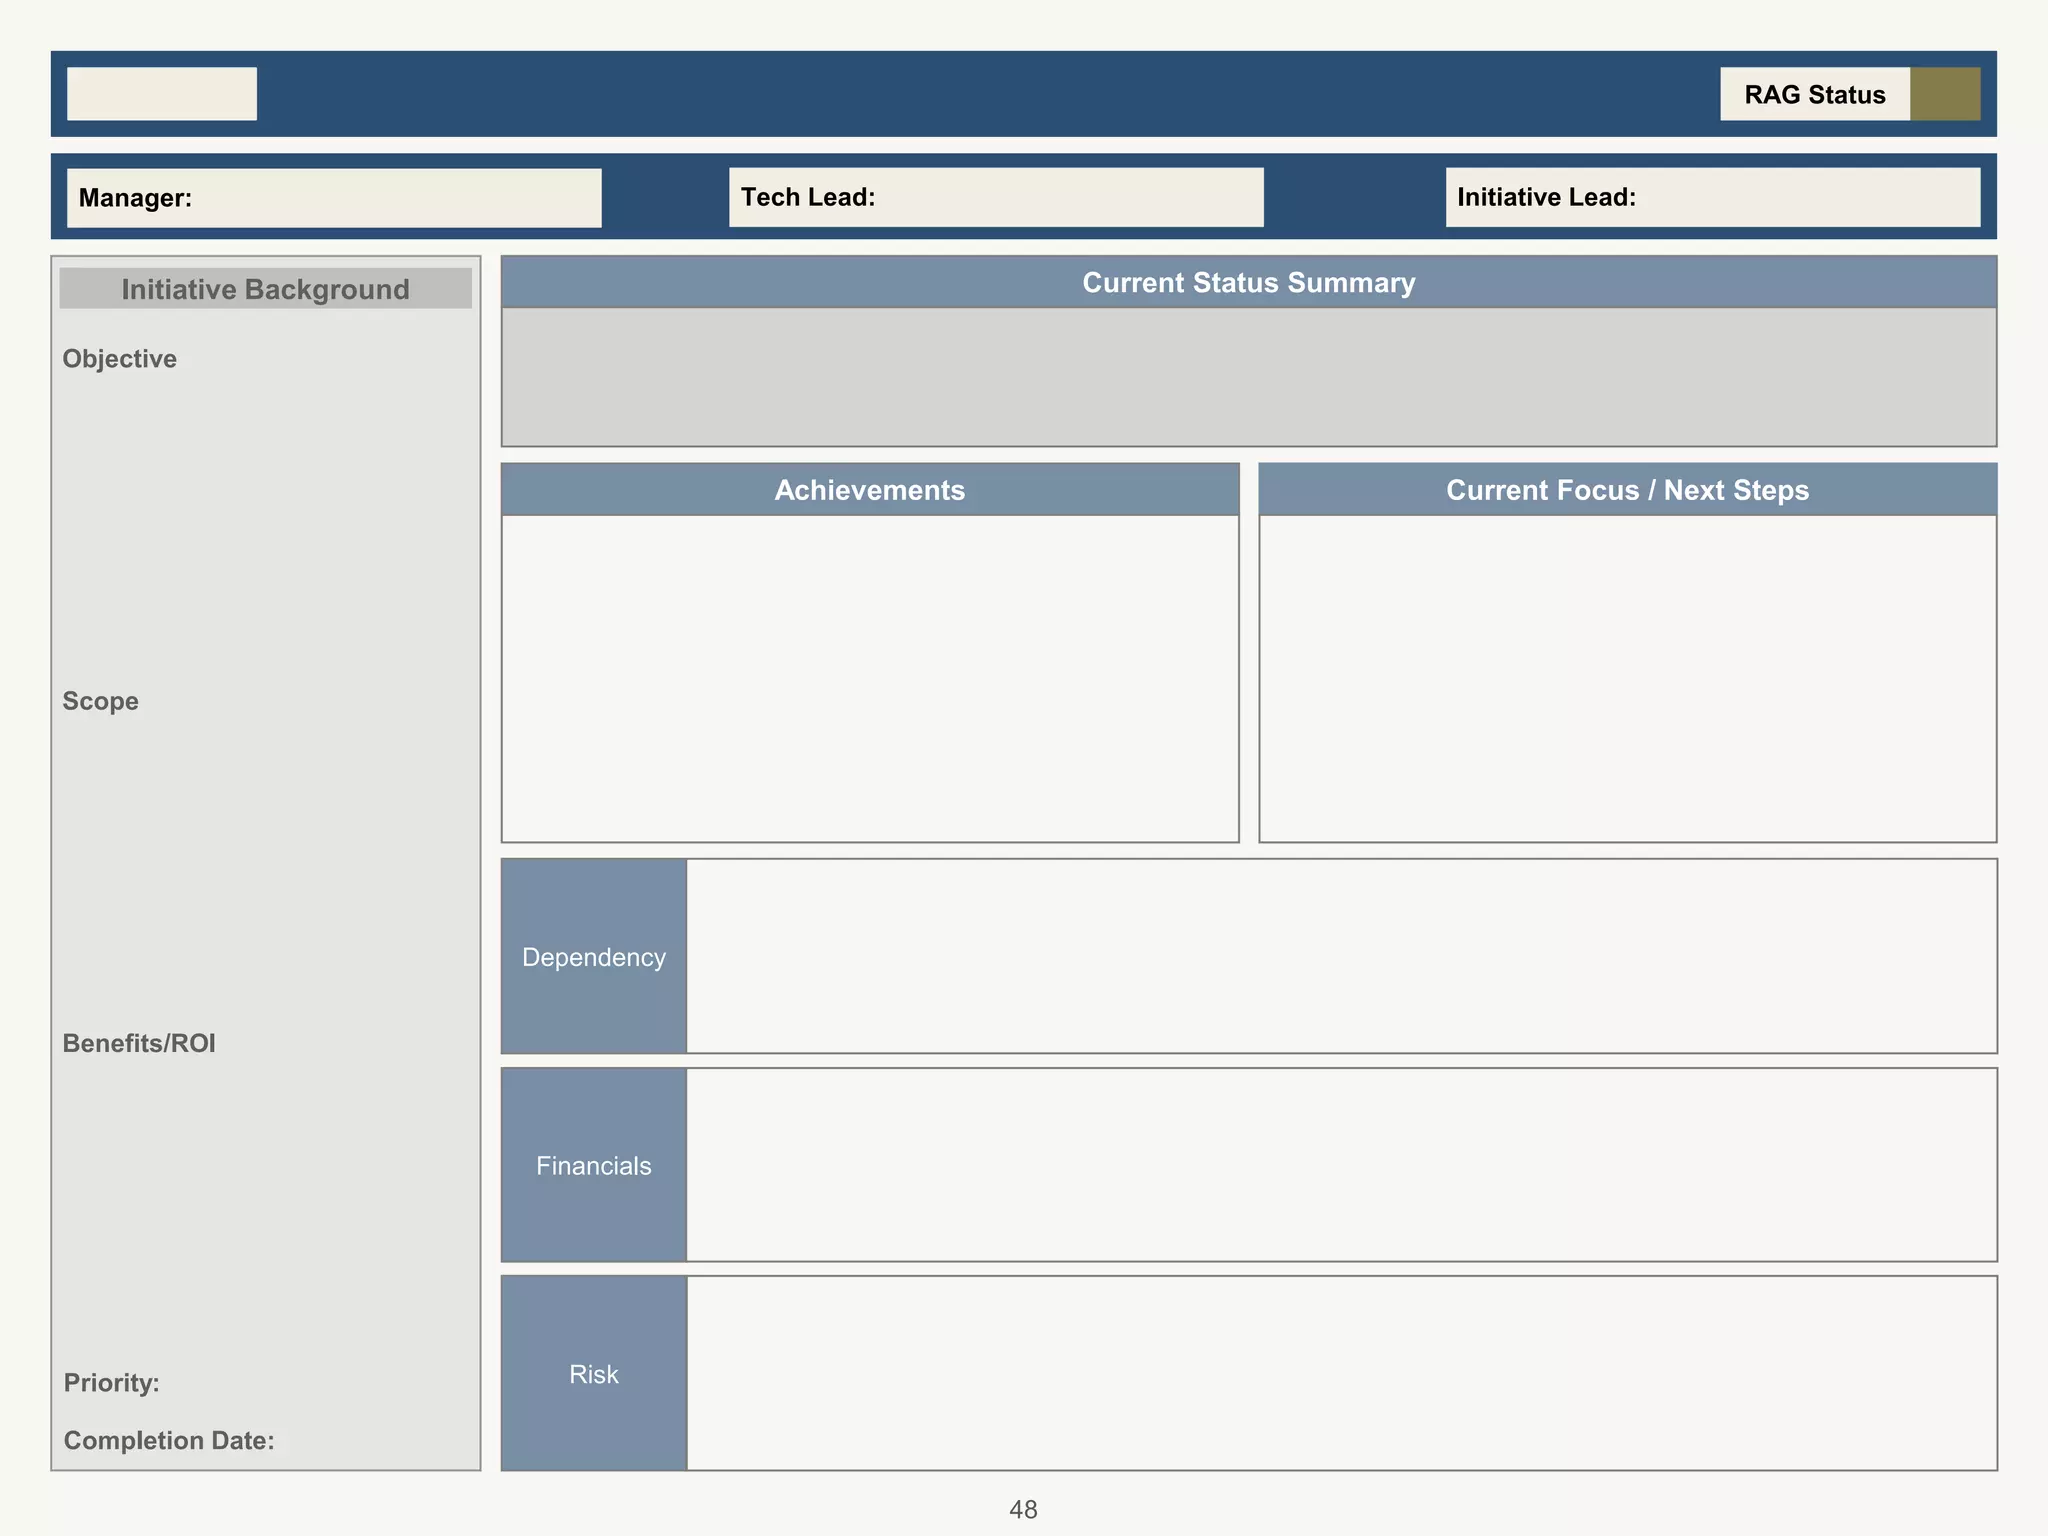
Task: Click inside the Achievements content box
Action: (x=870, y=679)
